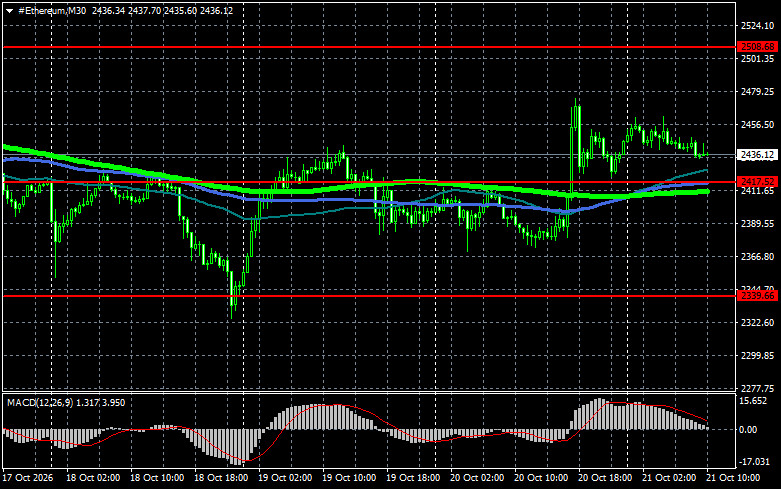This screenshot has height=489, width=781.
Task: Click the #Ethereum,M30 chart title
Action: pyautogui.click(x=52, y=10)
